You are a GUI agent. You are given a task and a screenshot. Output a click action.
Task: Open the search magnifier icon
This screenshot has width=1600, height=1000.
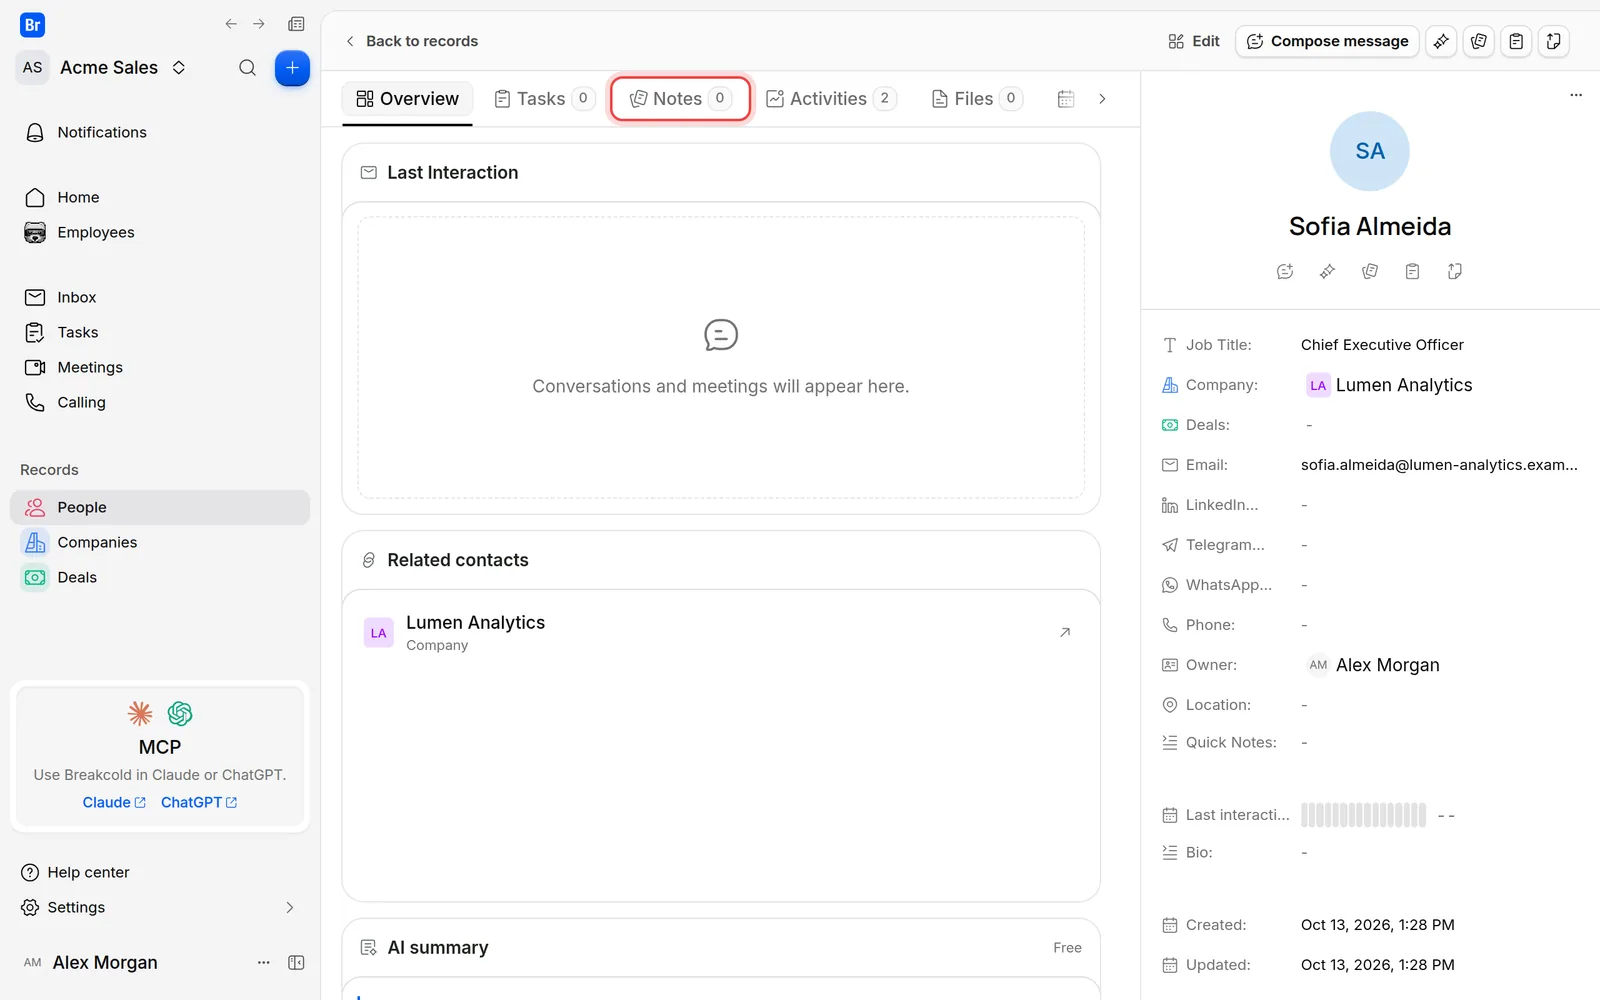pyautogui.click(x=247, y=68)
